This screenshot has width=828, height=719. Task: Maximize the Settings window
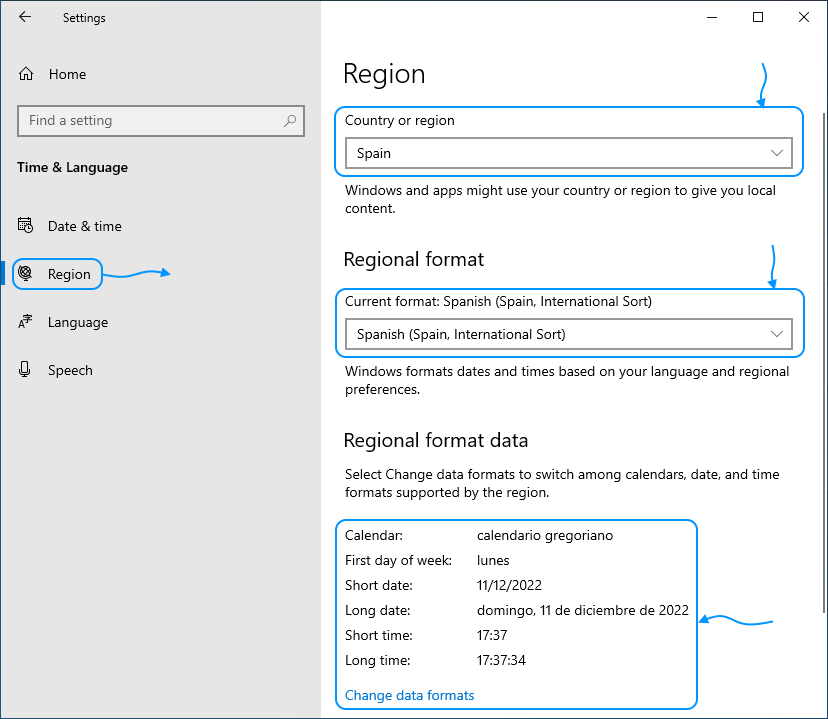(758, 17)
